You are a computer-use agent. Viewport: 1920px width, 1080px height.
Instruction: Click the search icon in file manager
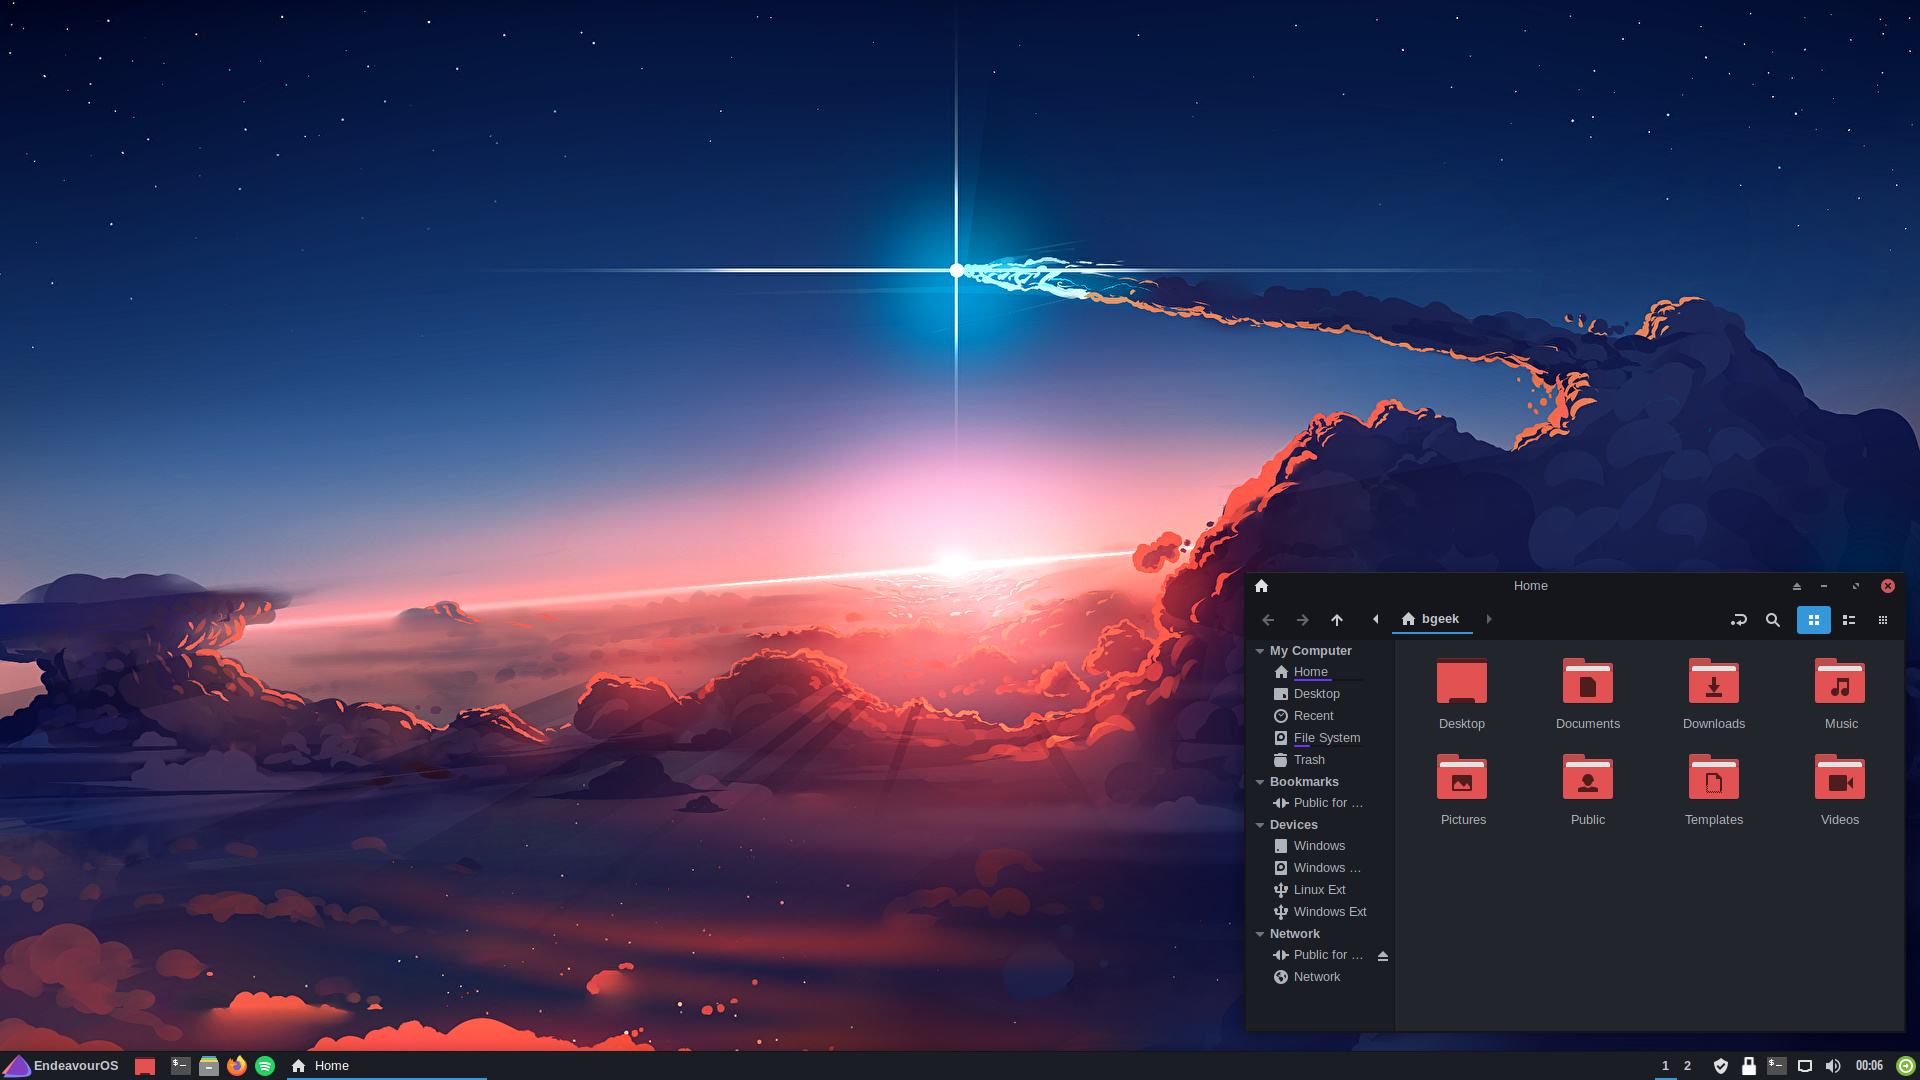(1772, 618)
